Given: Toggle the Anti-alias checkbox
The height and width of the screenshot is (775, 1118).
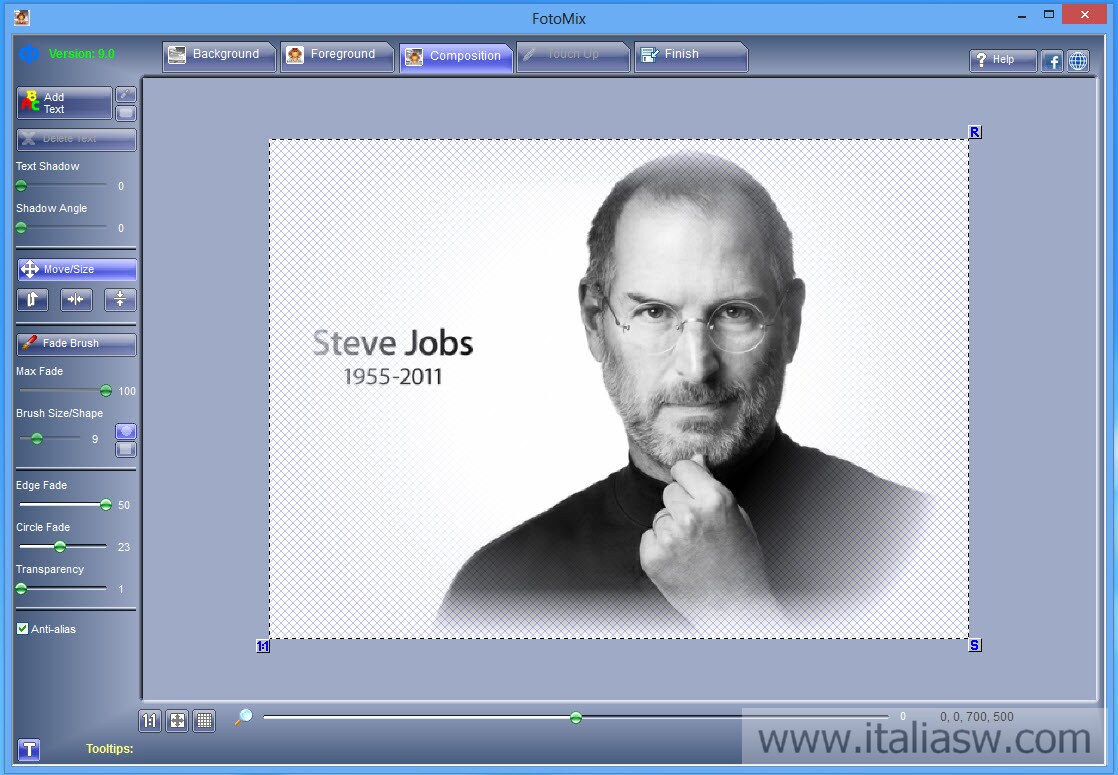Looking at the screenshot, I should pos(23,629).
